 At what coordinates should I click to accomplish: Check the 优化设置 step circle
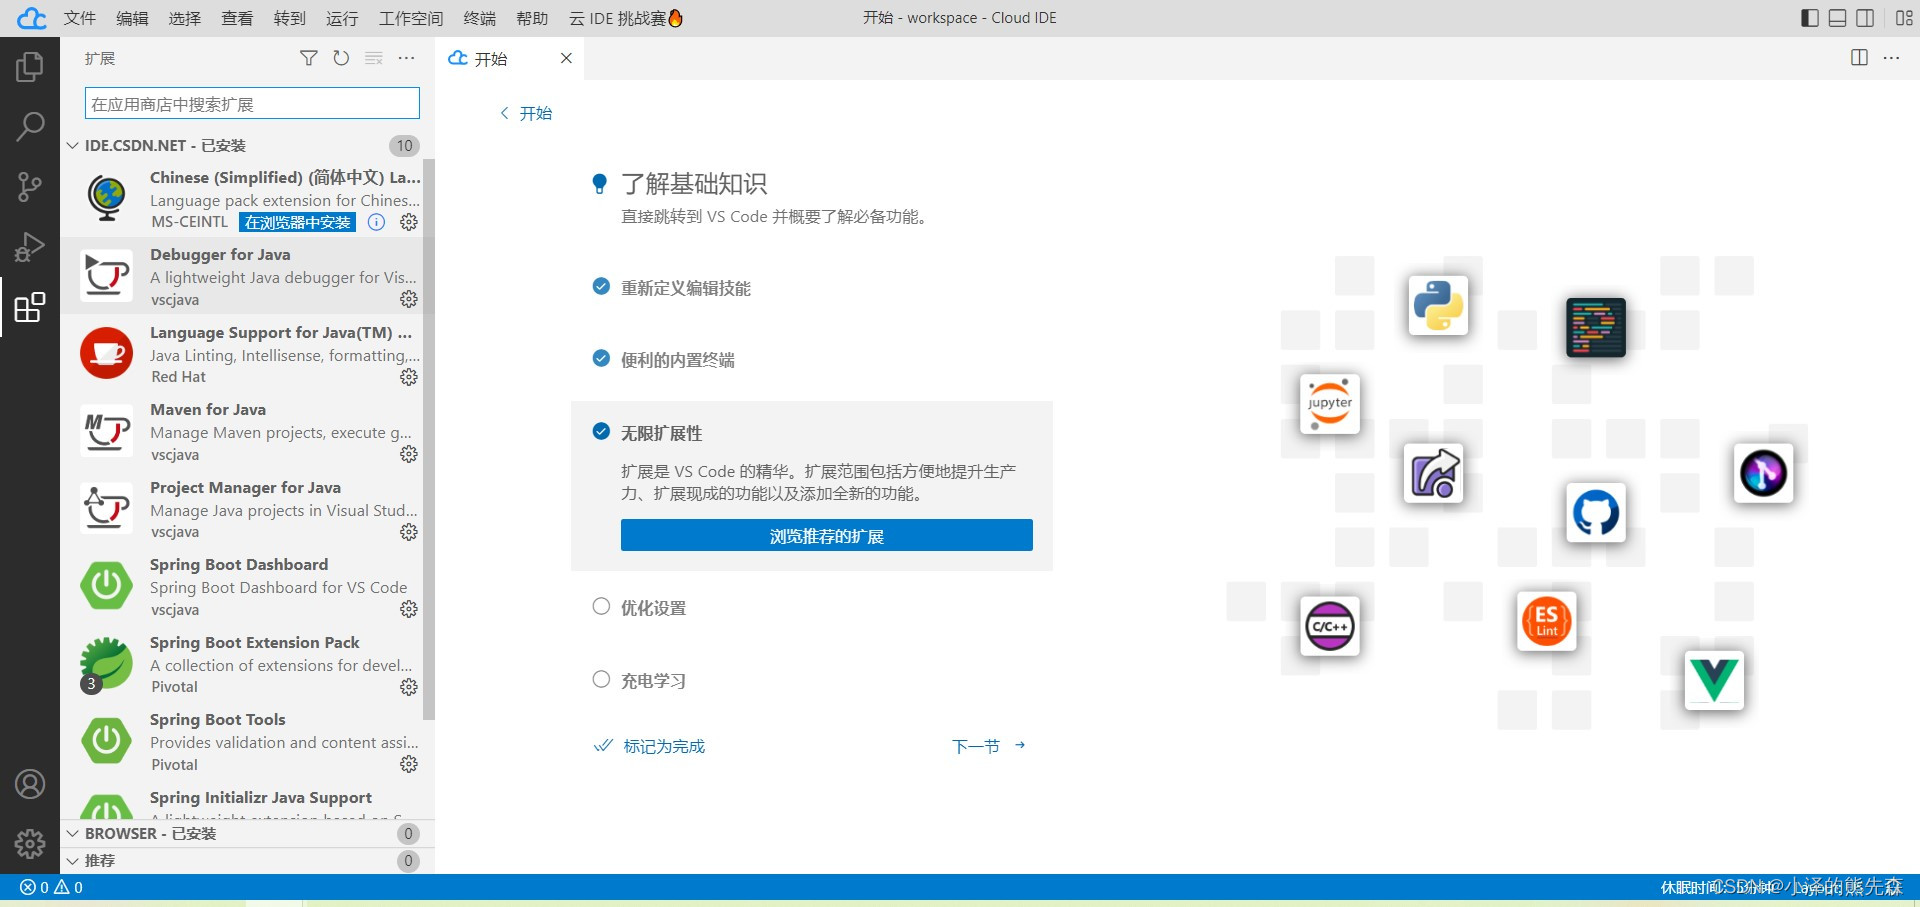click(601, 606)
